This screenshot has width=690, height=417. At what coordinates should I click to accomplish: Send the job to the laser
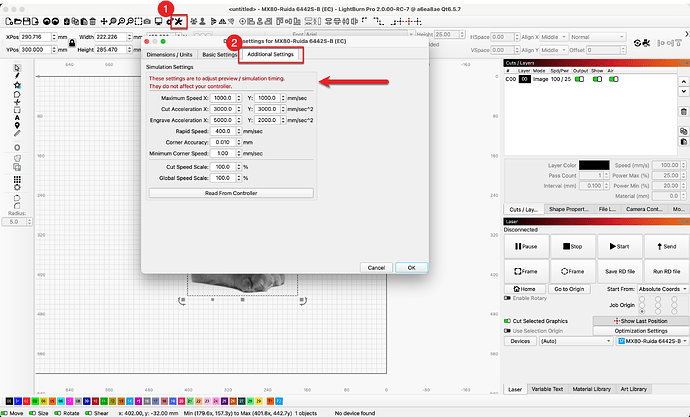pyautogui.click(x=666, y=246)
